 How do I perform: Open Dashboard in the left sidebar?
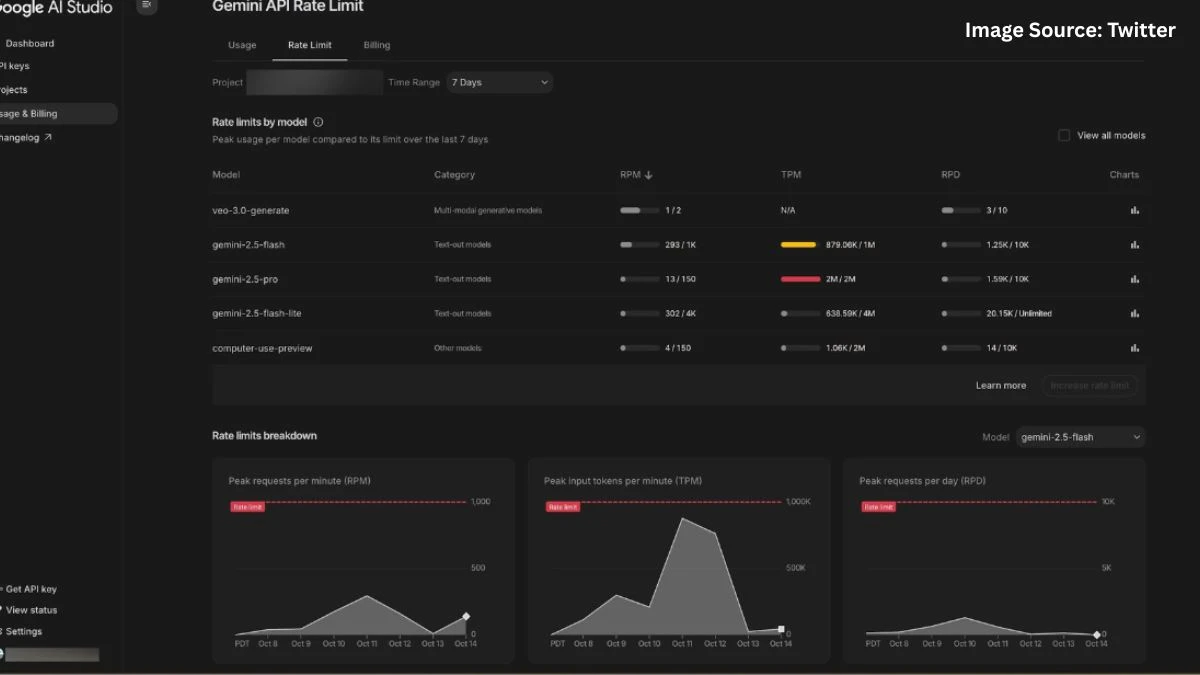tap(30, 43)
